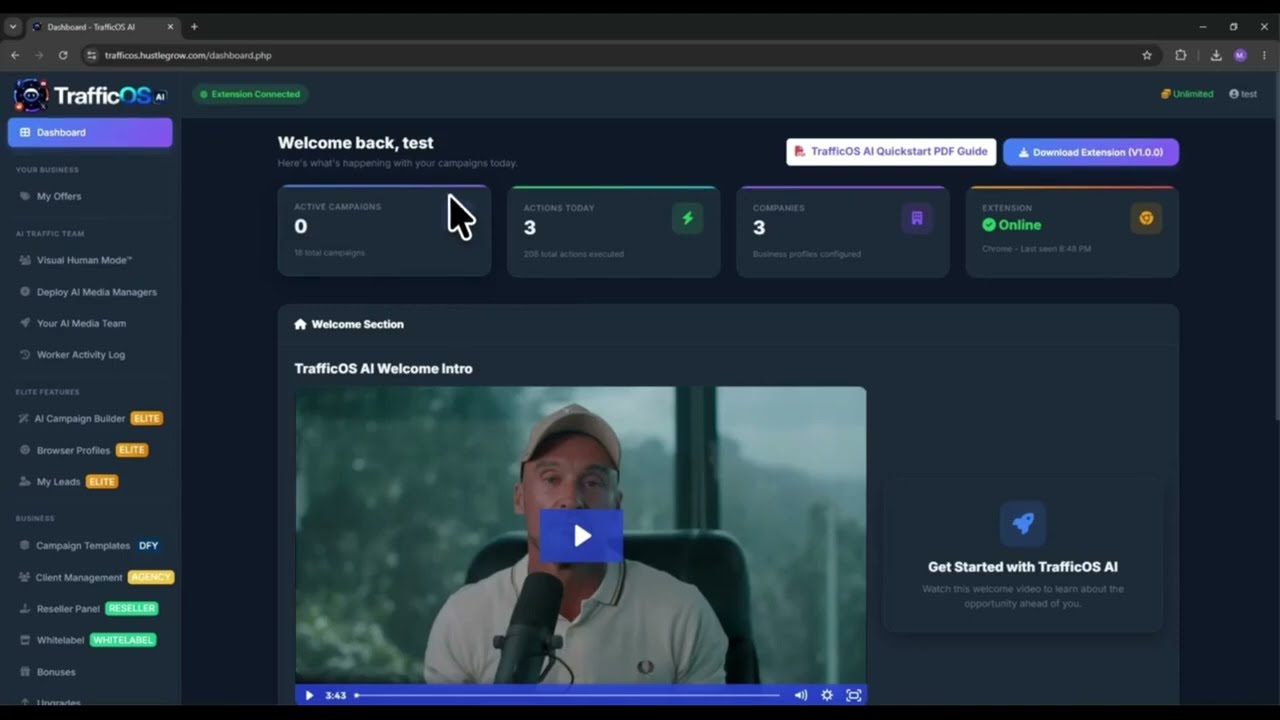Mute the video with volume icon

[x=800, y=695]
